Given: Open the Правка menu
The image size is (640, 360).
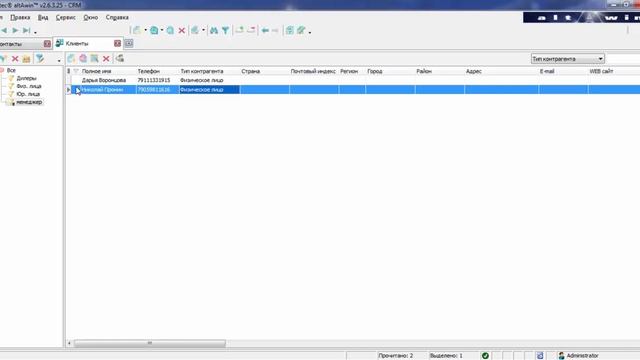Looking at the screenshot, I should tap(20, 18).
